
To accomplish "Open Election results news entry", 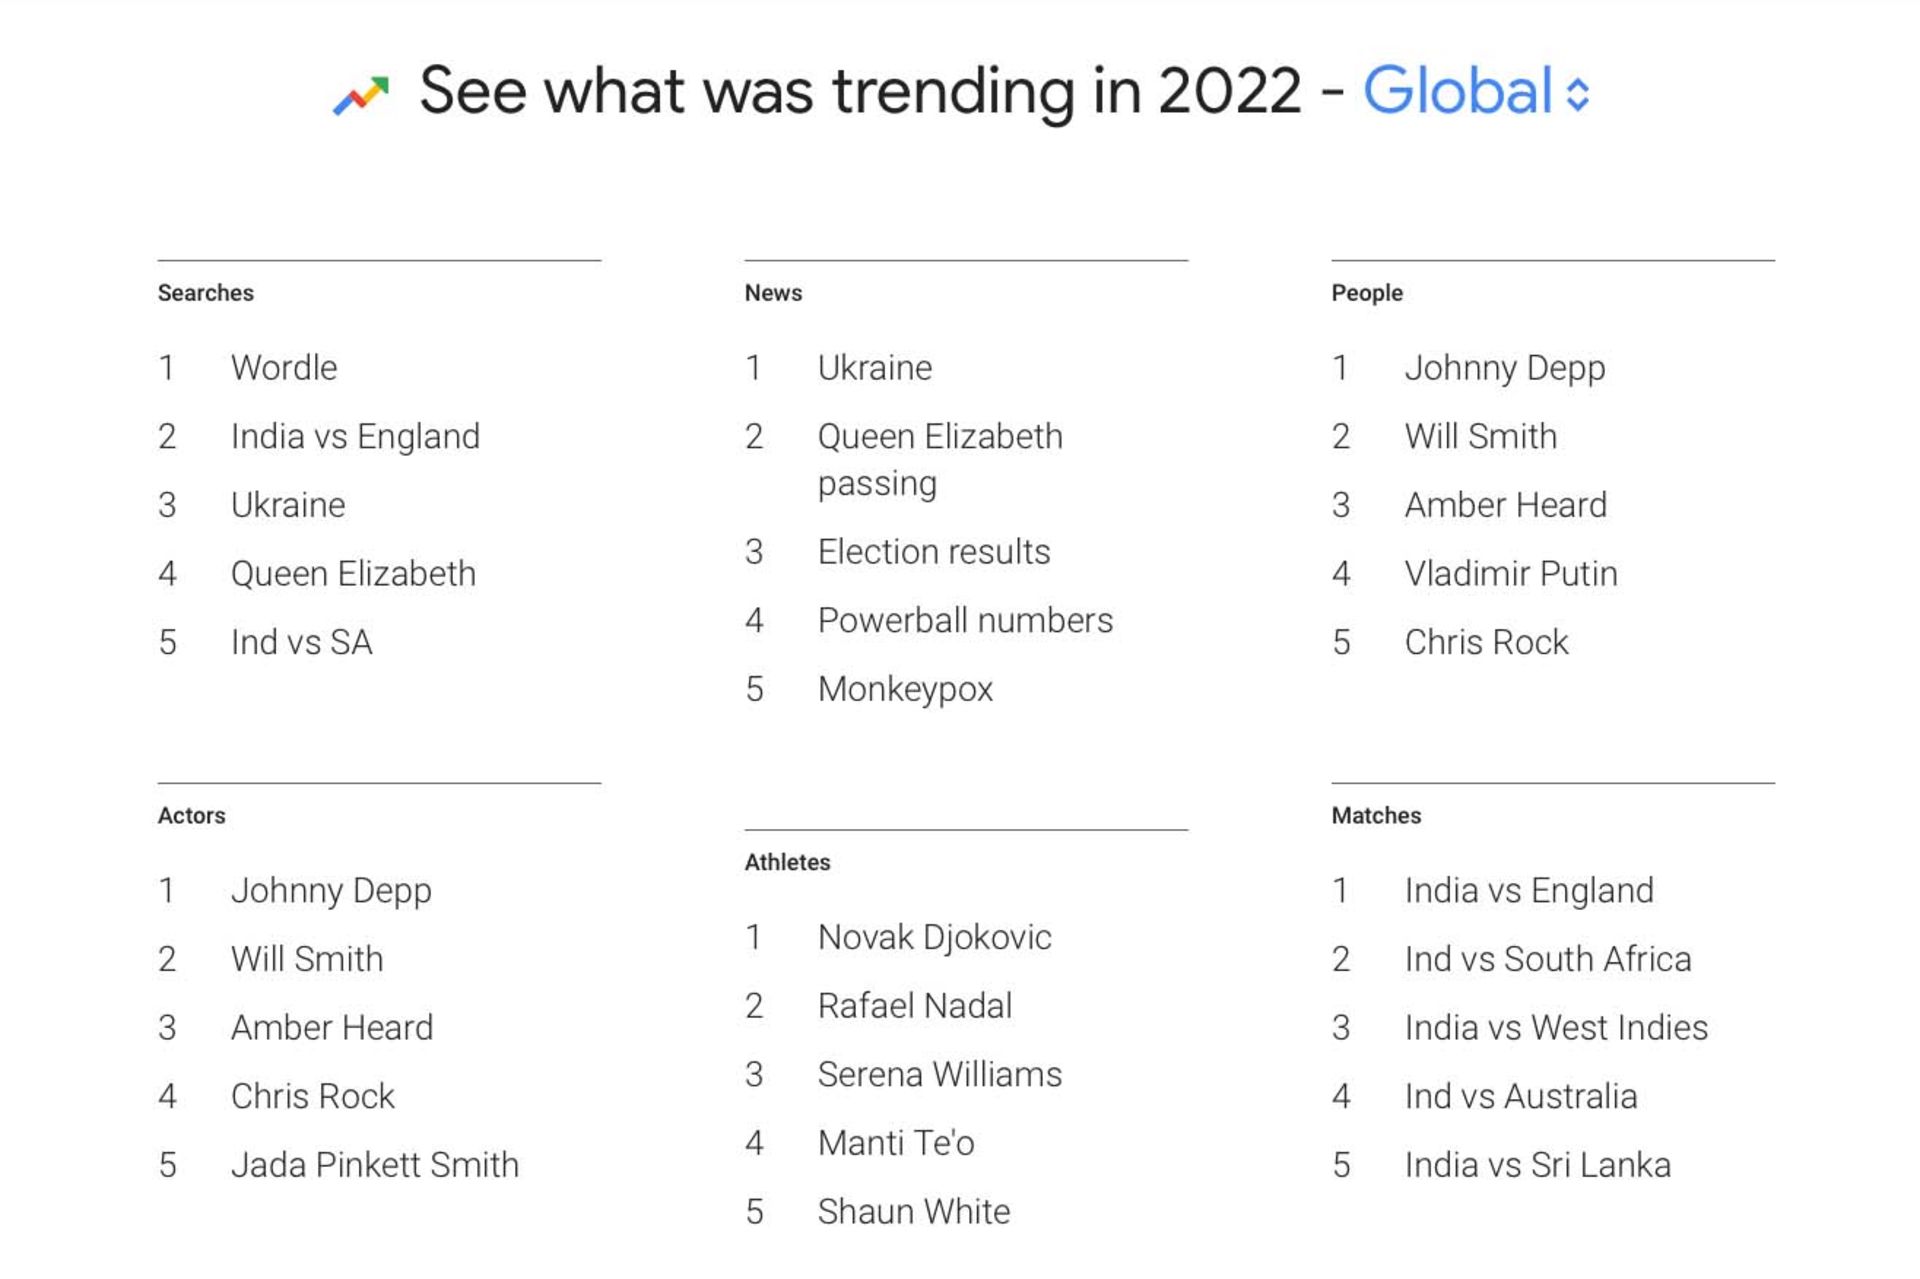I will point(933,552).
